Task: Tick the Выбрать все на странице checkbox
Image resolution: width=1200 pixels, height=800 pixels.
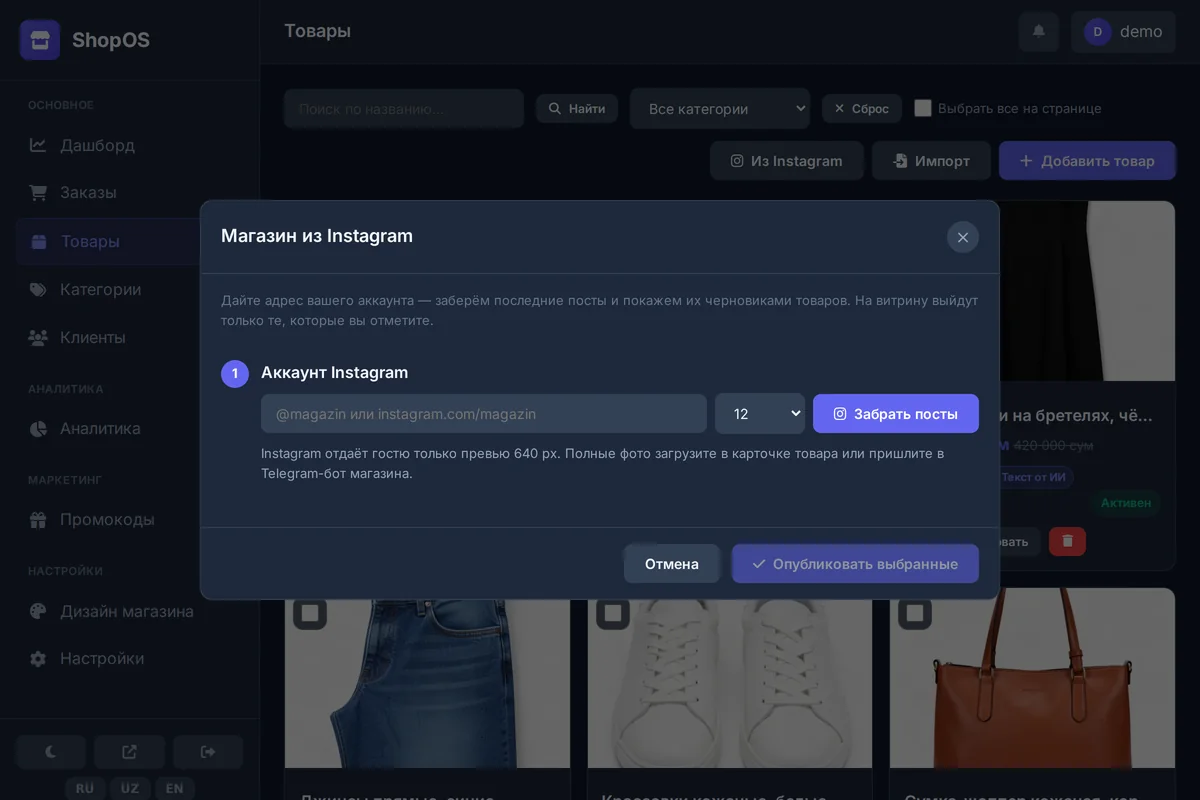Action: pos(923,108)
